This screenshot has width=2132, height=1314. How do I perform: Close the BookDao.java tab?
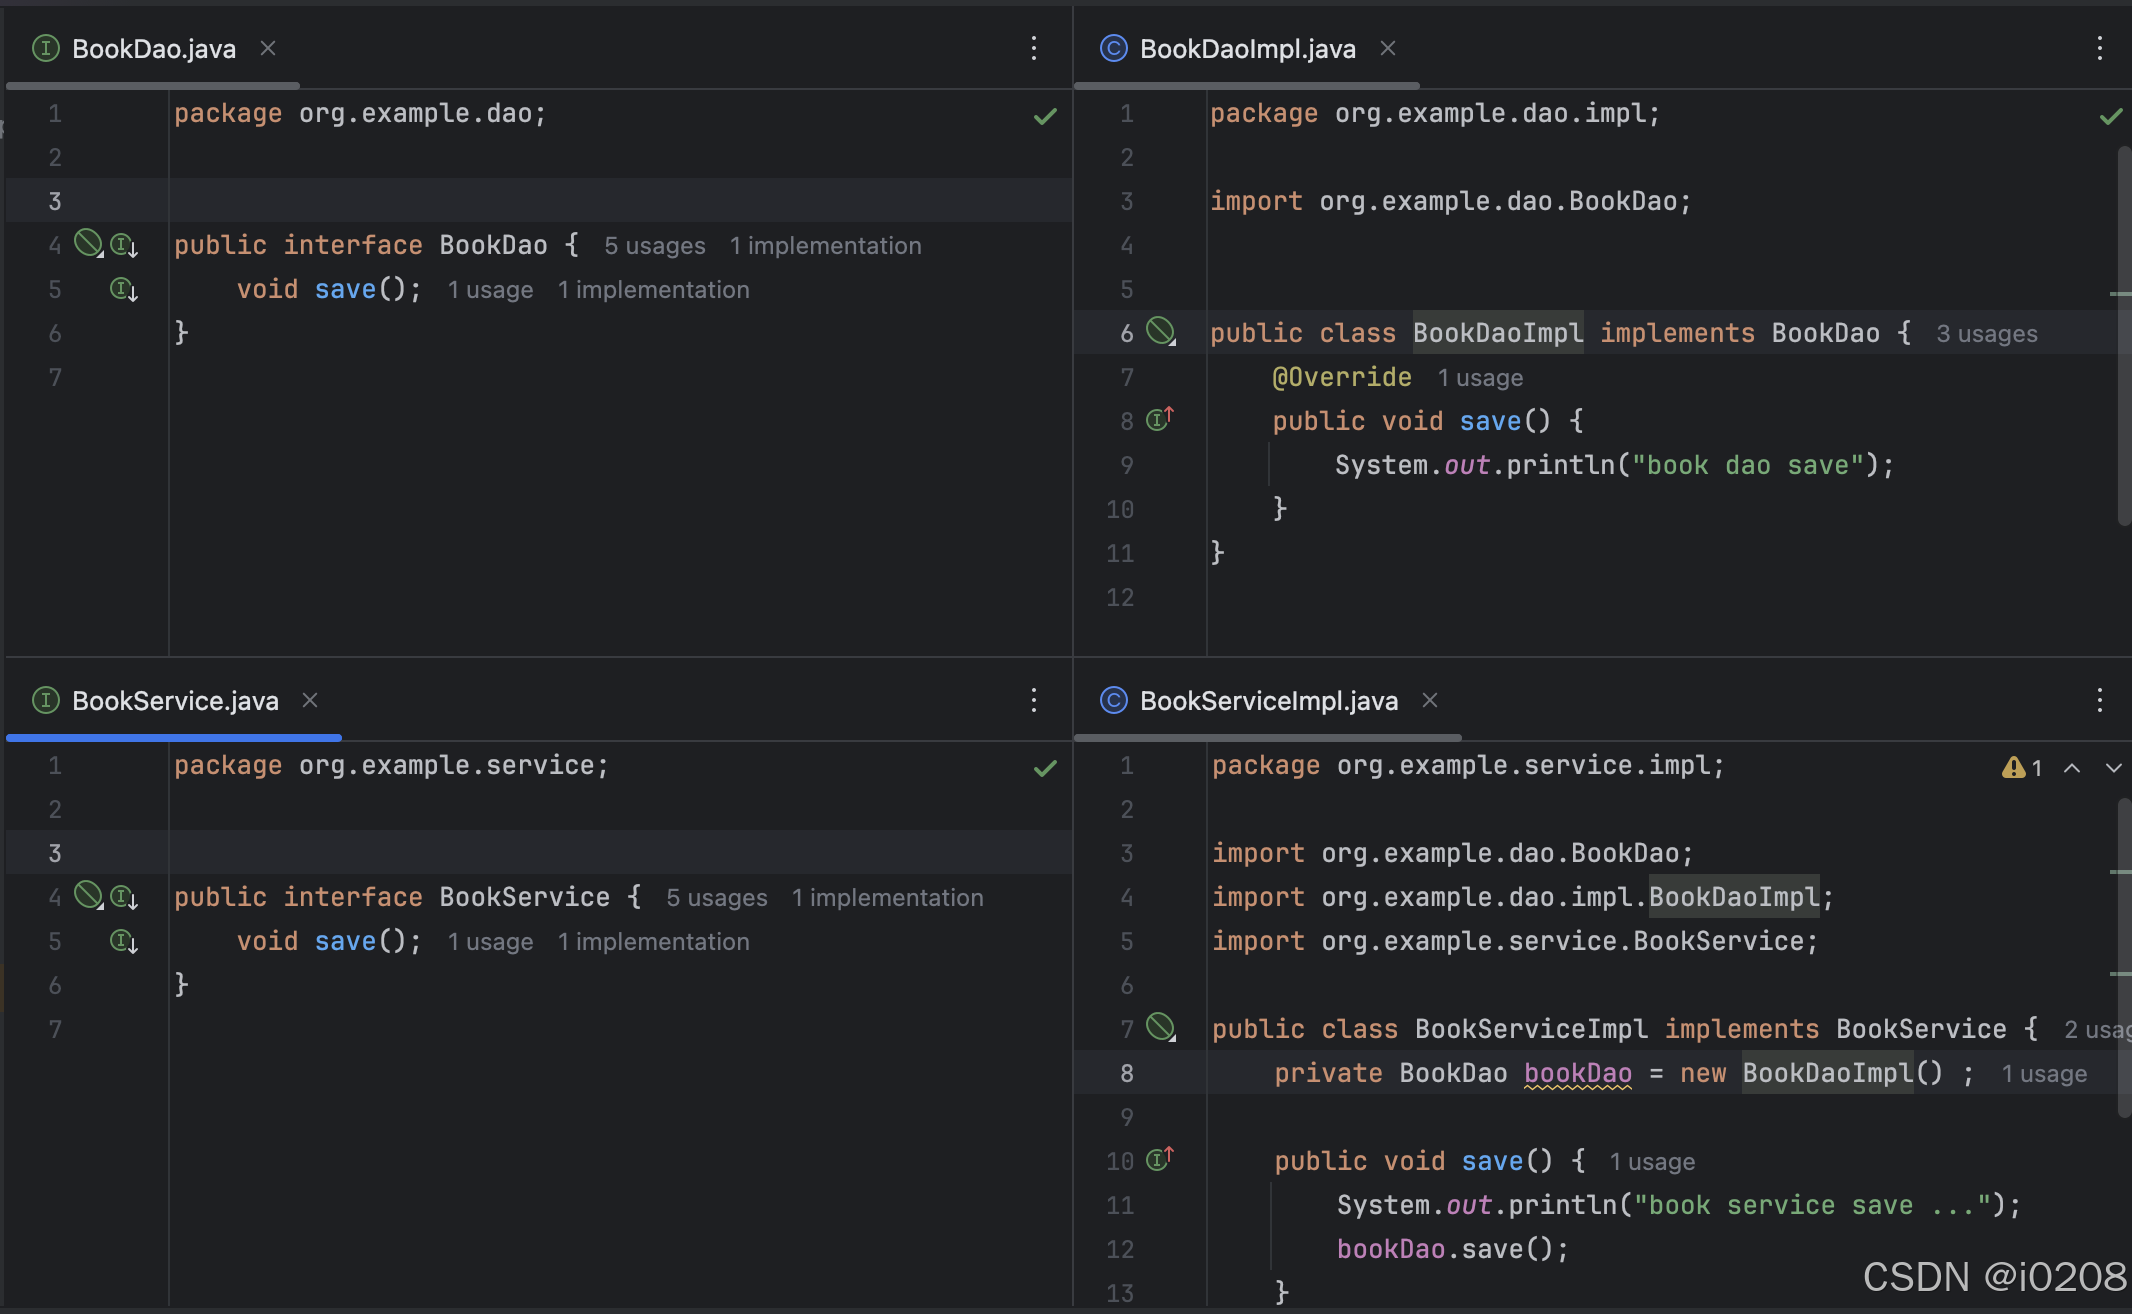[x=268, y=48]
